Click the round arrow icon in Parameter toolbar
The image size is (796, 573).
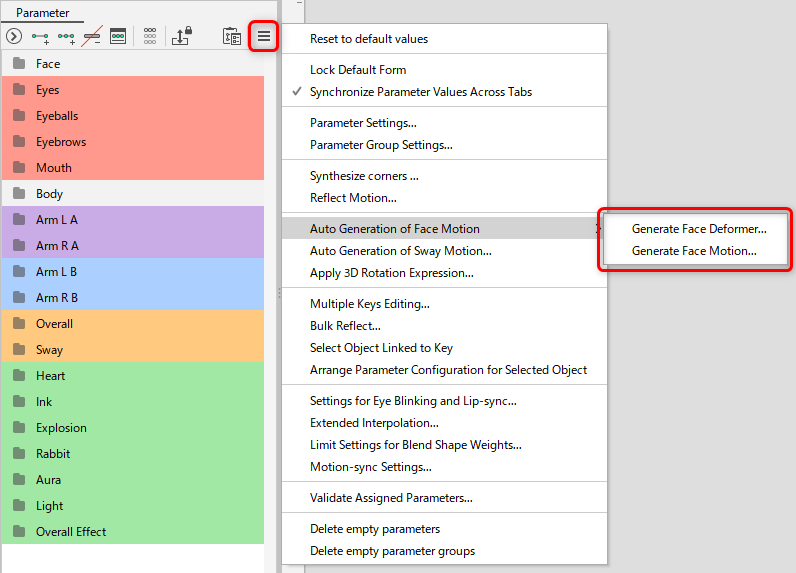(x=14, y=36)
